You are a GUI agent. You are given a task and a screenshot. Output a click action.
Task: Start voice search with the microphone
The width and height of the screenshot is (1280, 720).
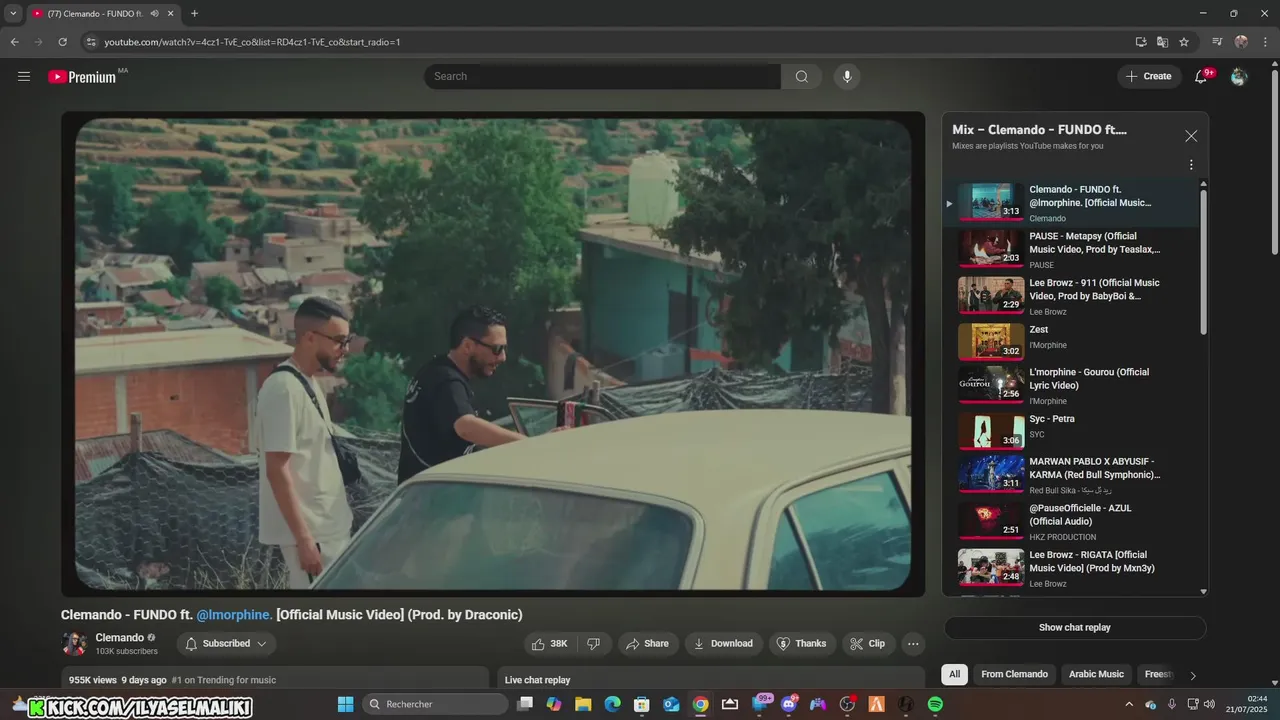point(847,76)
